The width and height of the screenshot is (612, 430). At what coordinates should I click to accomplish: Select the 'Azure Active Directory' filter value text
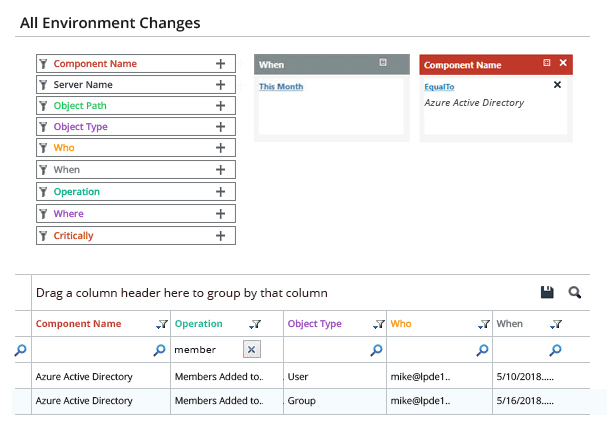tap(474, 103)
